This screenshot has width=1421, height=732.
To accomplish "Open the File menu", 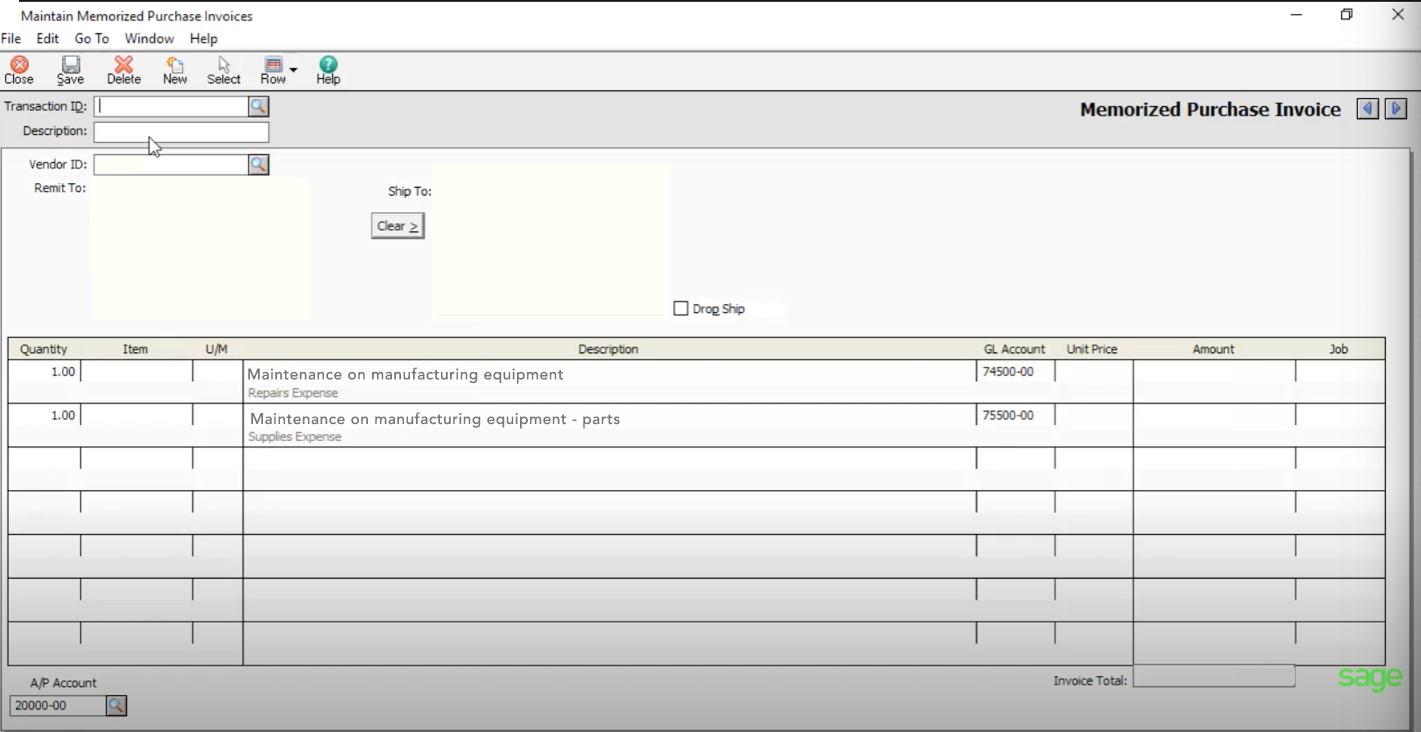I will 11,38.
